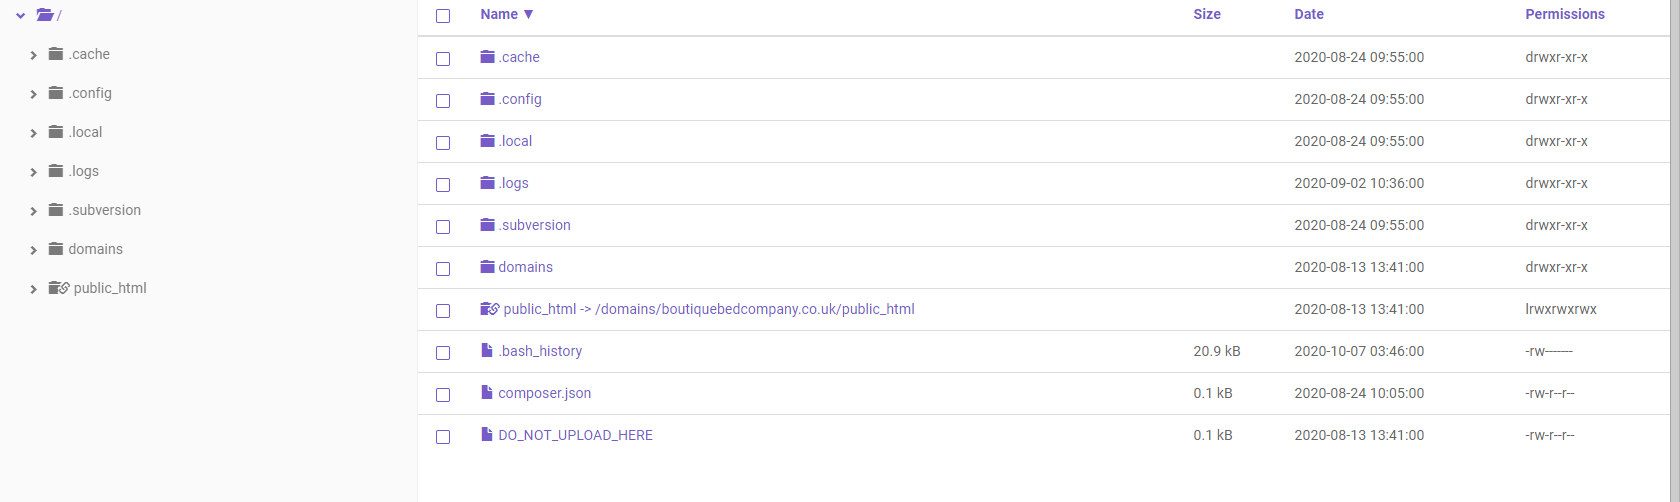Viewport: 1680px width, 502px height.
Task: Click the .cache folder icon in file list
Action: click(x=488, y=57)
